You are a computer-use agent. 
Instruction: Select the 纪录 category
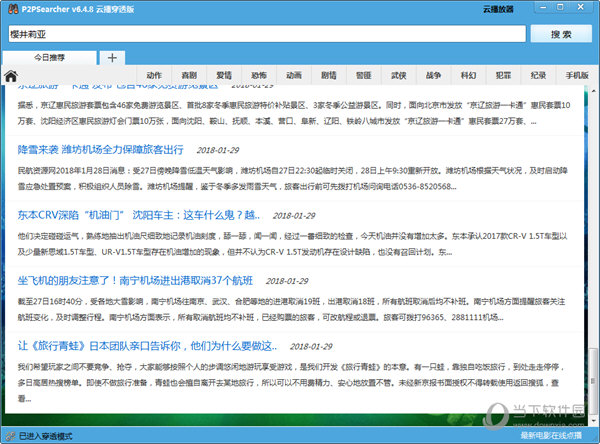[x=538, y=75]
